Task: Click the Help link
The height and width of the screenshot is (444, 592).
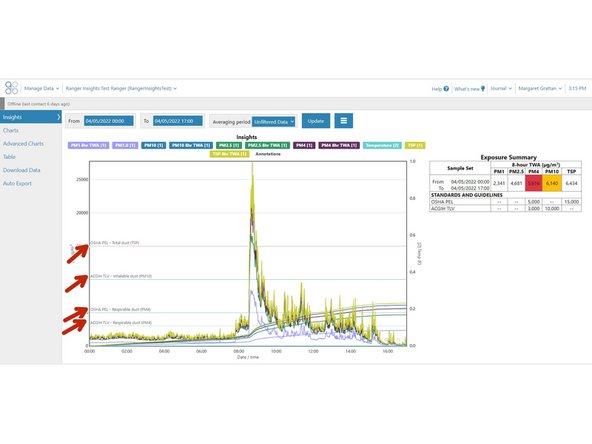Action: (436, 89)
